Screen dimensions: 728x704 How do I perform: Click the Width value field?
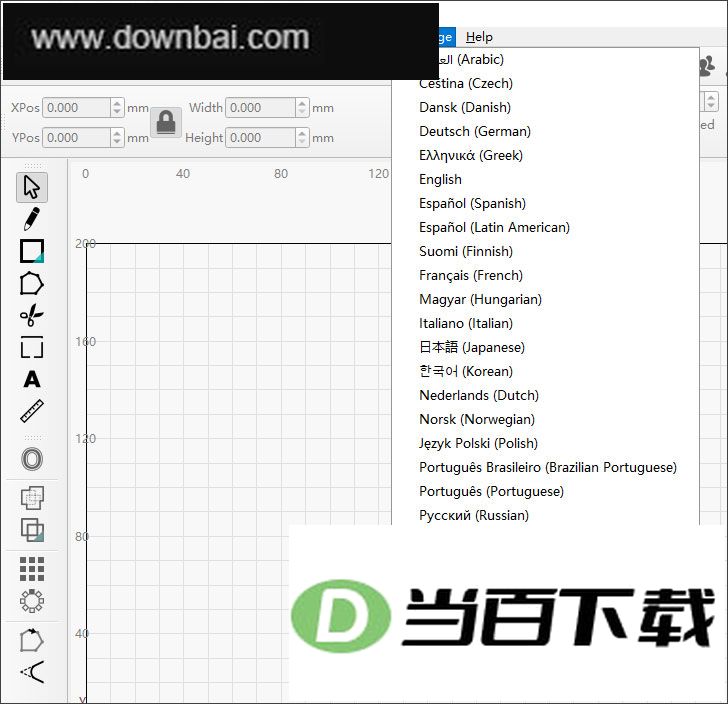point(260,108)
